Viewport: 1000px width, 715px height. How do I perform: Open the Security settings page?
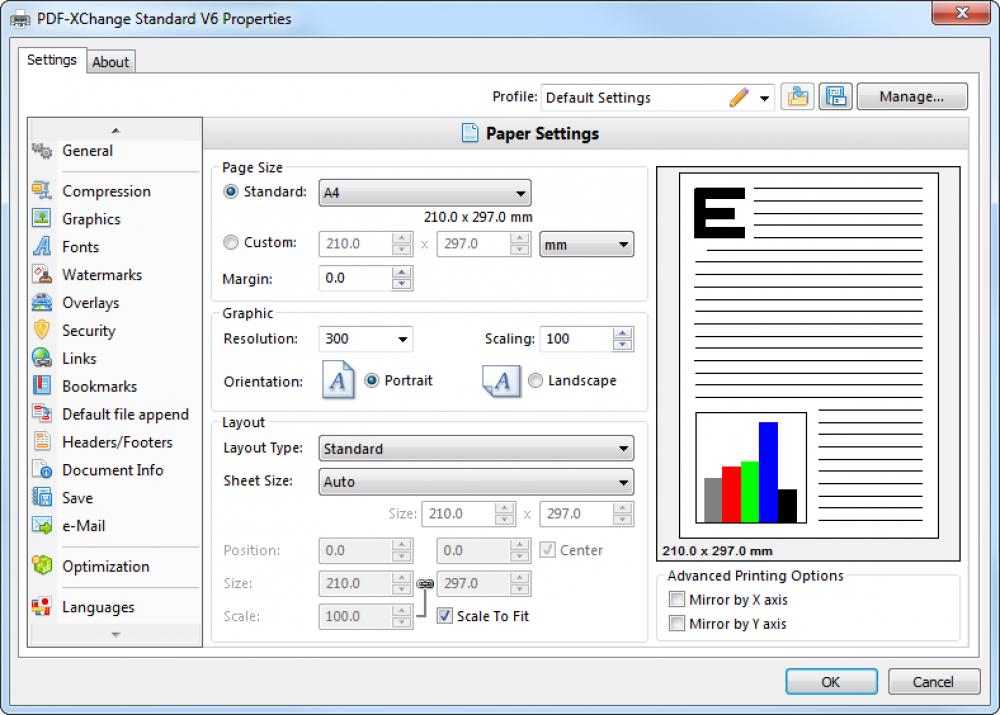coord(88,331)
